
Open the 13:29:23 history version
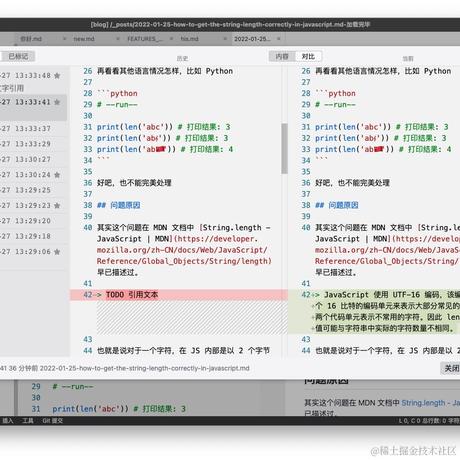[x=33, y=205]
